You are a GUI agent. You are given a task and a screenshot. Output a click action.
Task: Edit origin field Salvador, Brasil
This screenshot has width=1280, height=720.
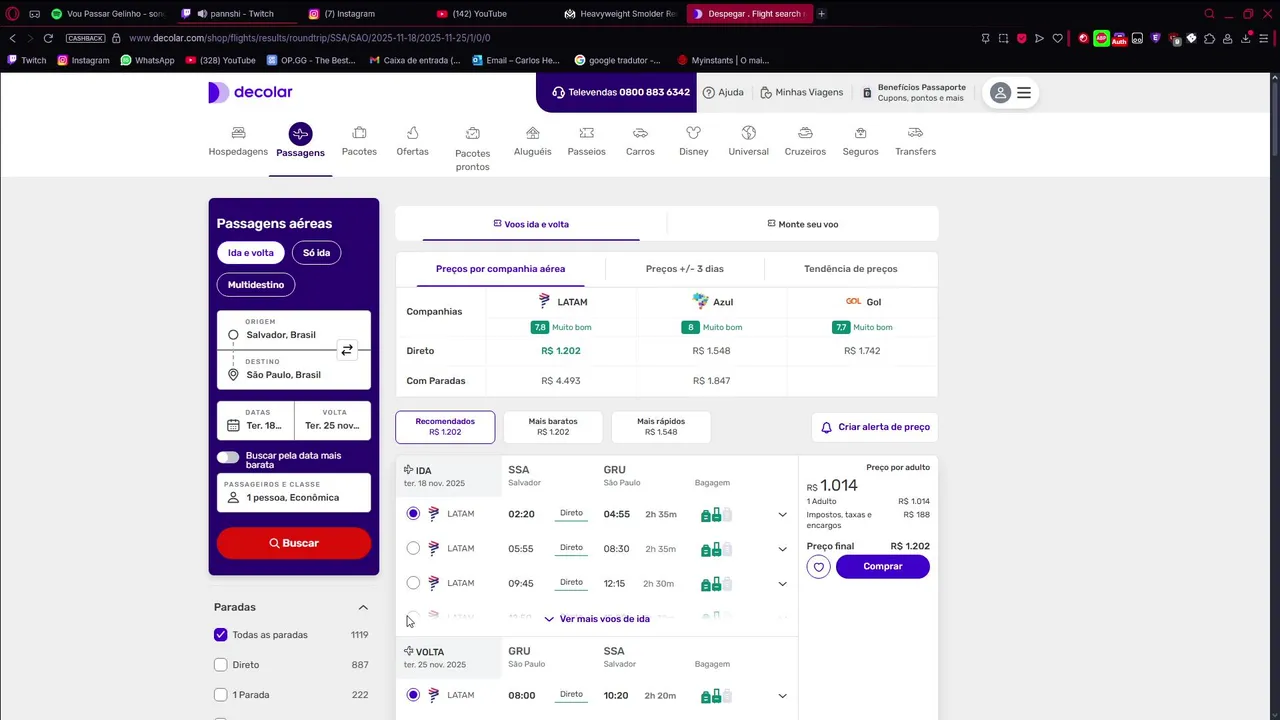click(x=282, y=331)
